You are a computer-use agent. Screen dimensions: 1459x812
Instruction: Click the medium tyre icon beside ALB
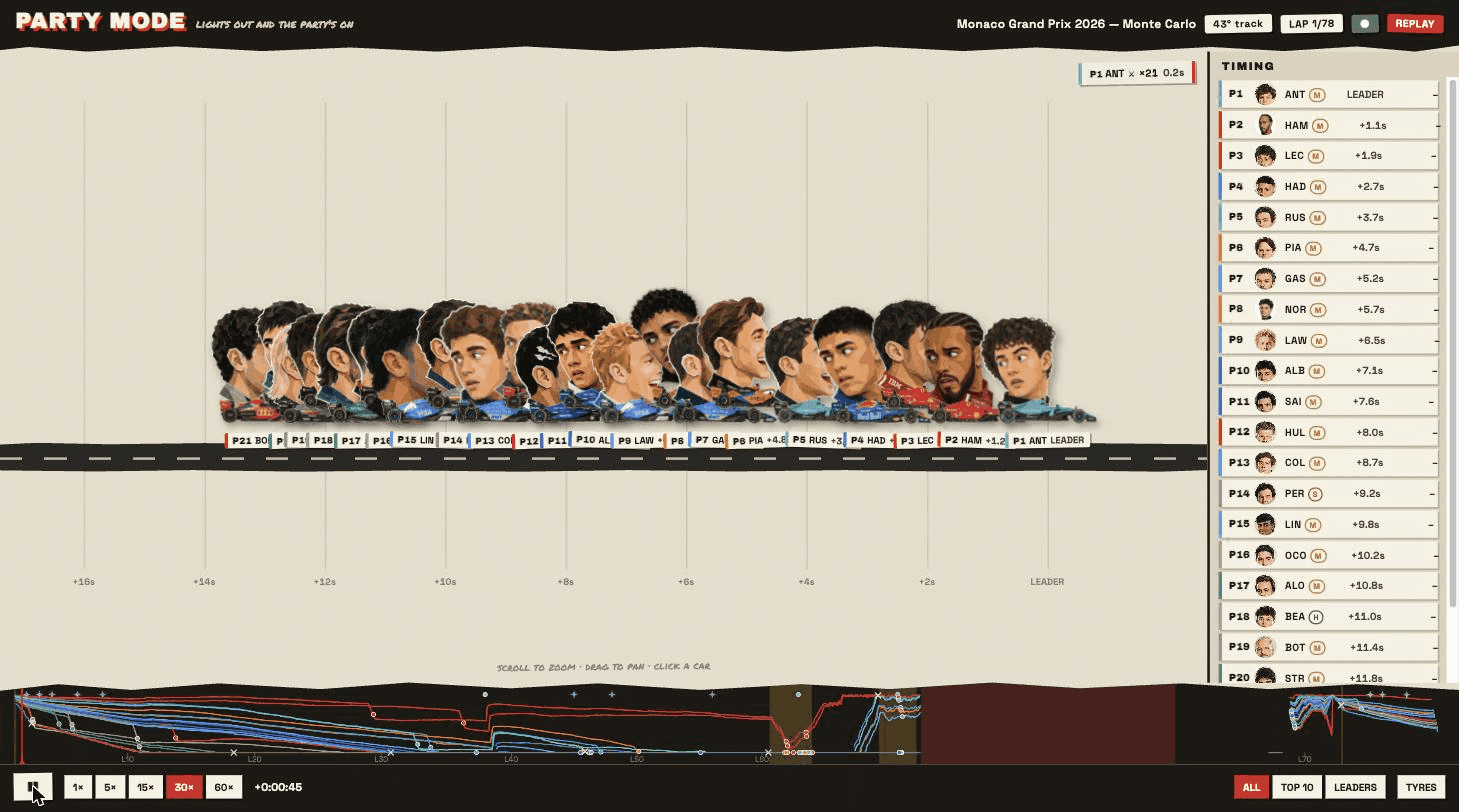pos(1316,371)
